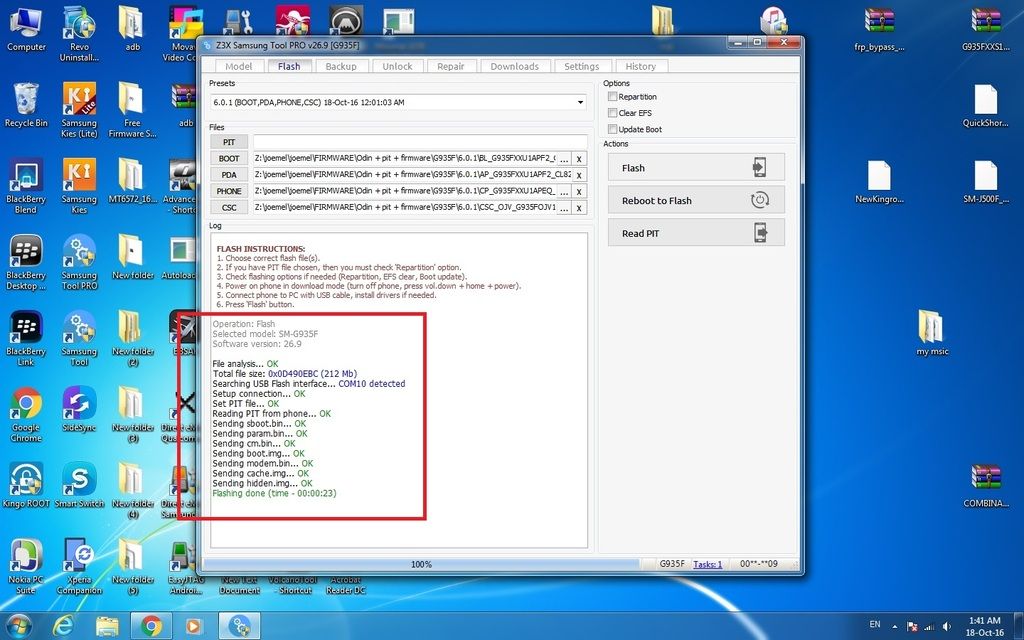Show hidden system tray icons arrow
This screenshot has height=640, width=1024.
coord(895,626)
